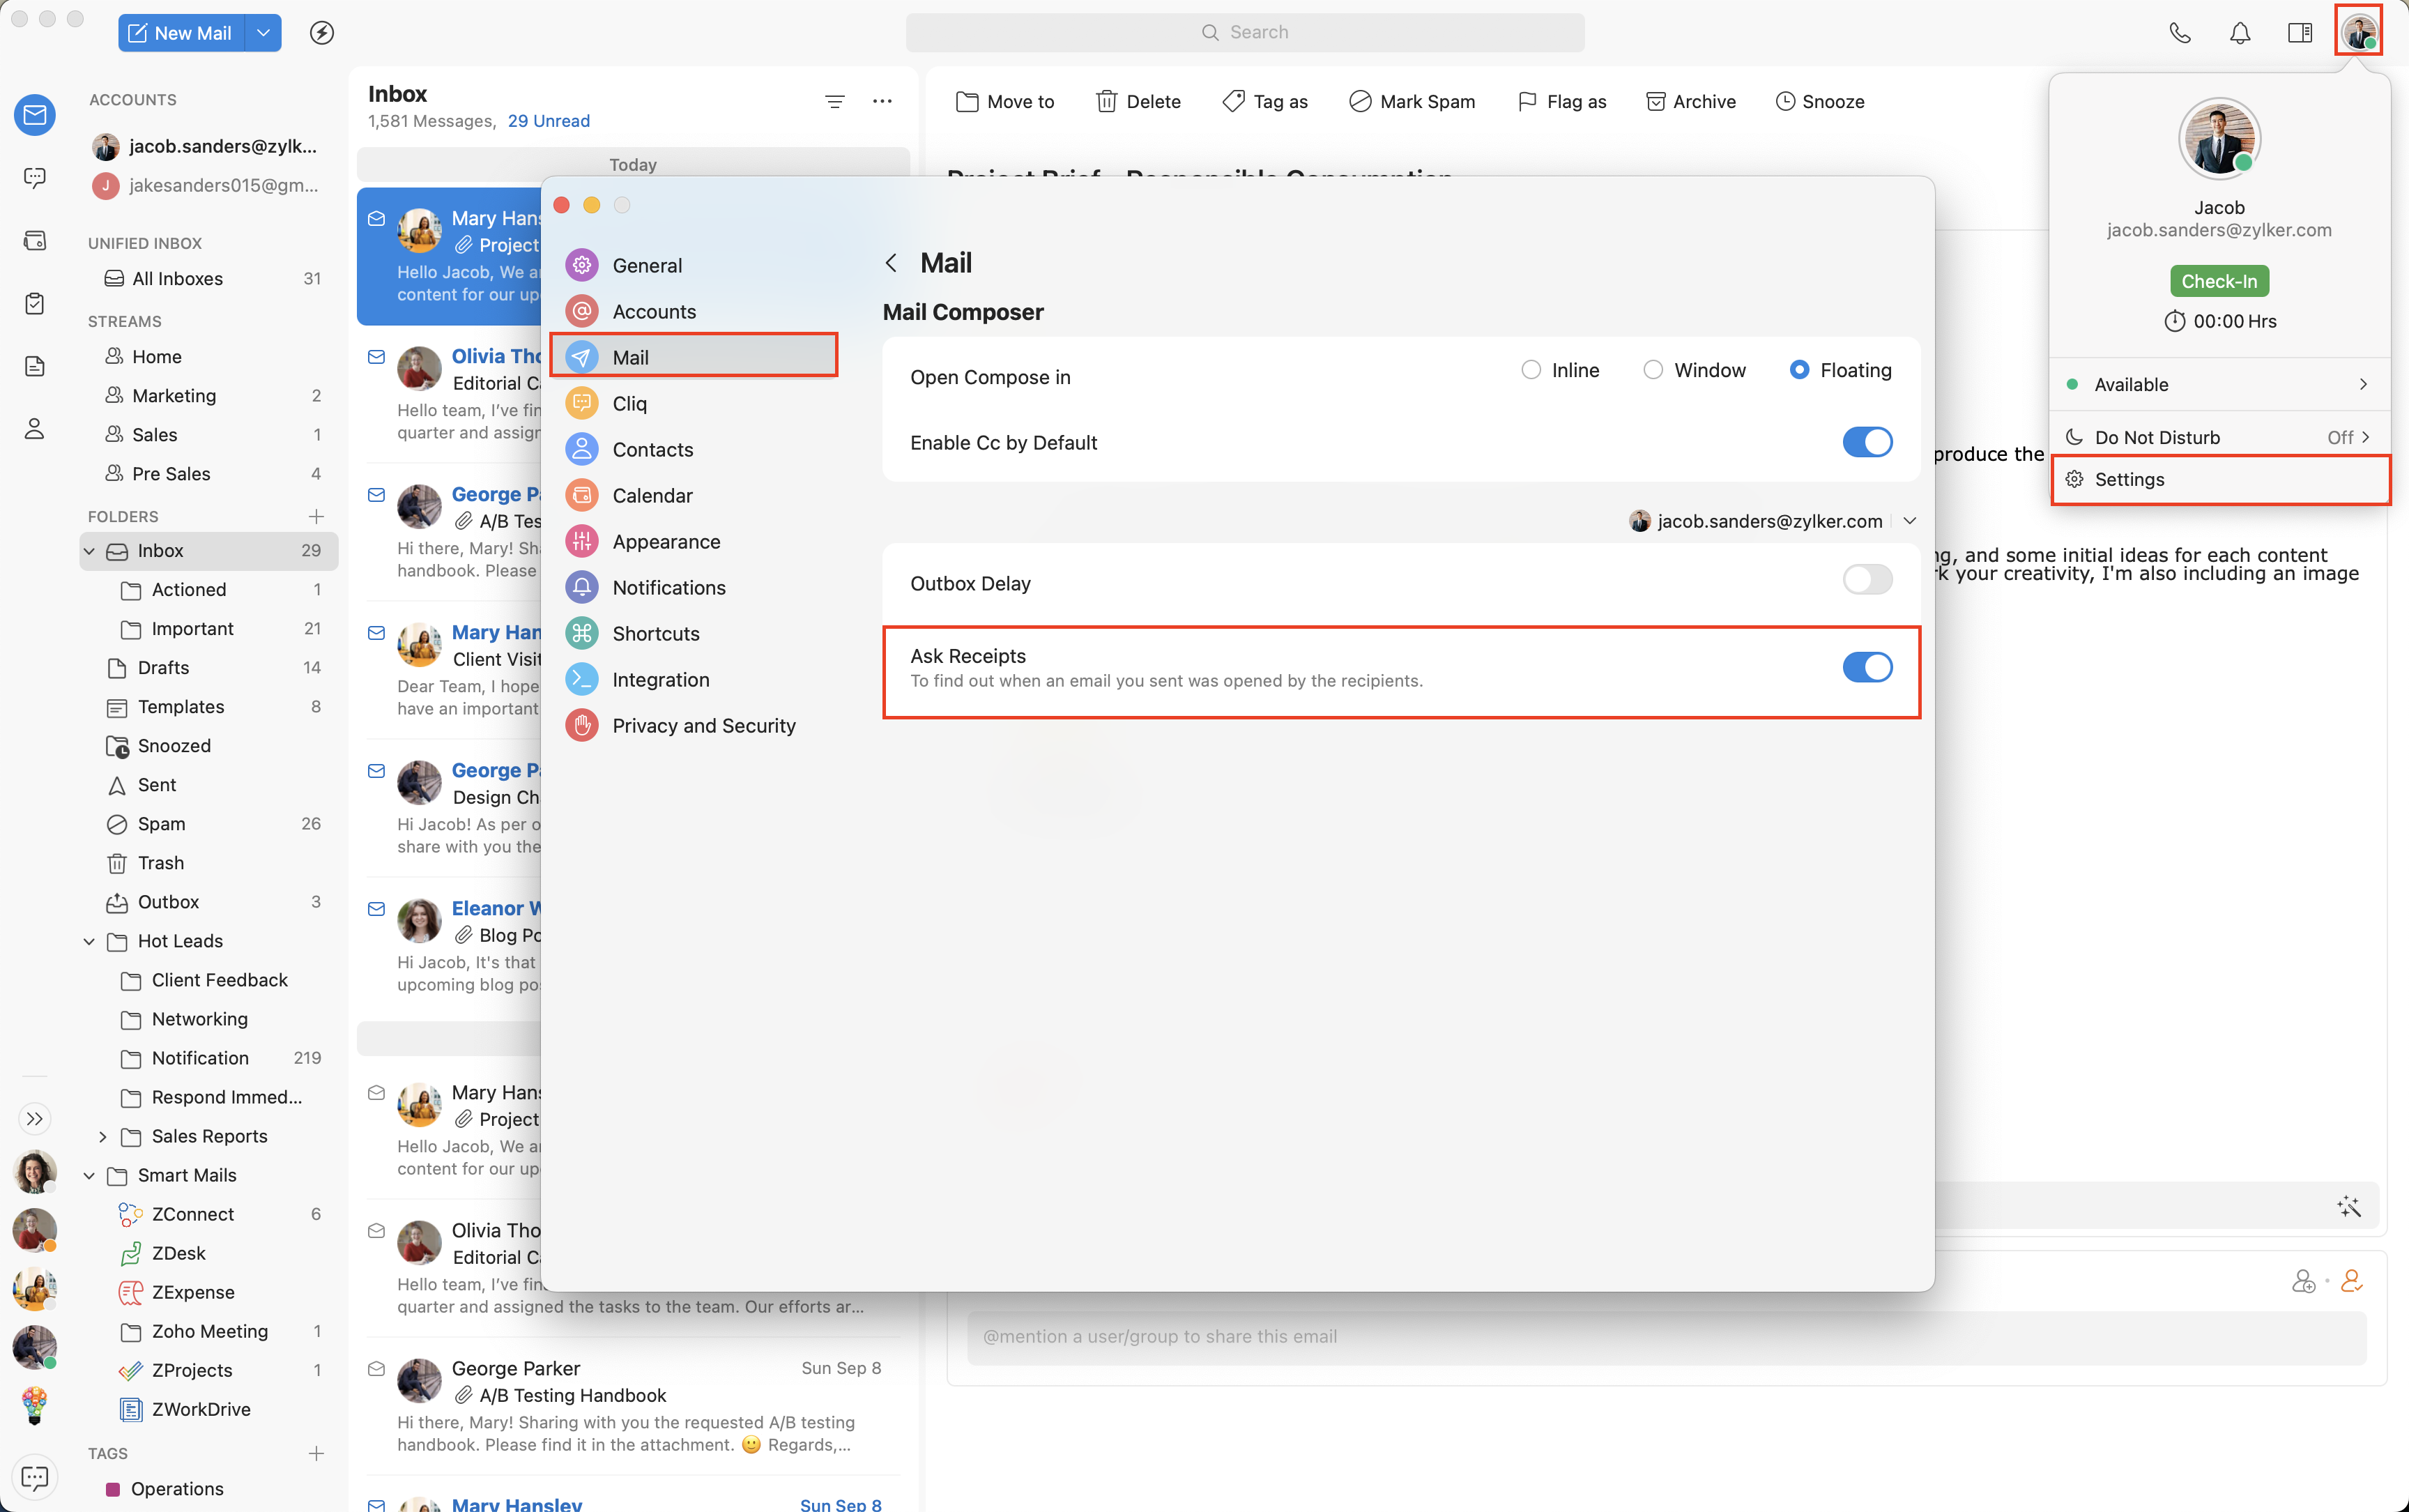Toggle the right side panel layout icon

click(x=2300, y=33)
